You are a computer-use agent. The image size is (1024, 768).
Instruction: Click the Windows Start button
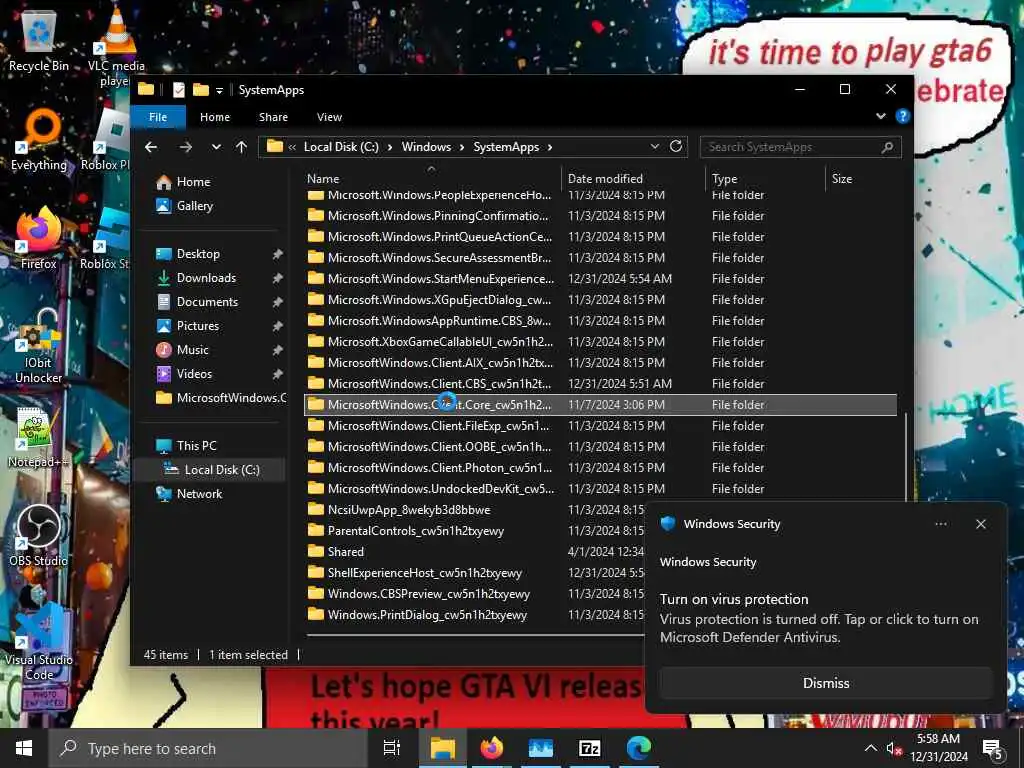pos(24,748)
